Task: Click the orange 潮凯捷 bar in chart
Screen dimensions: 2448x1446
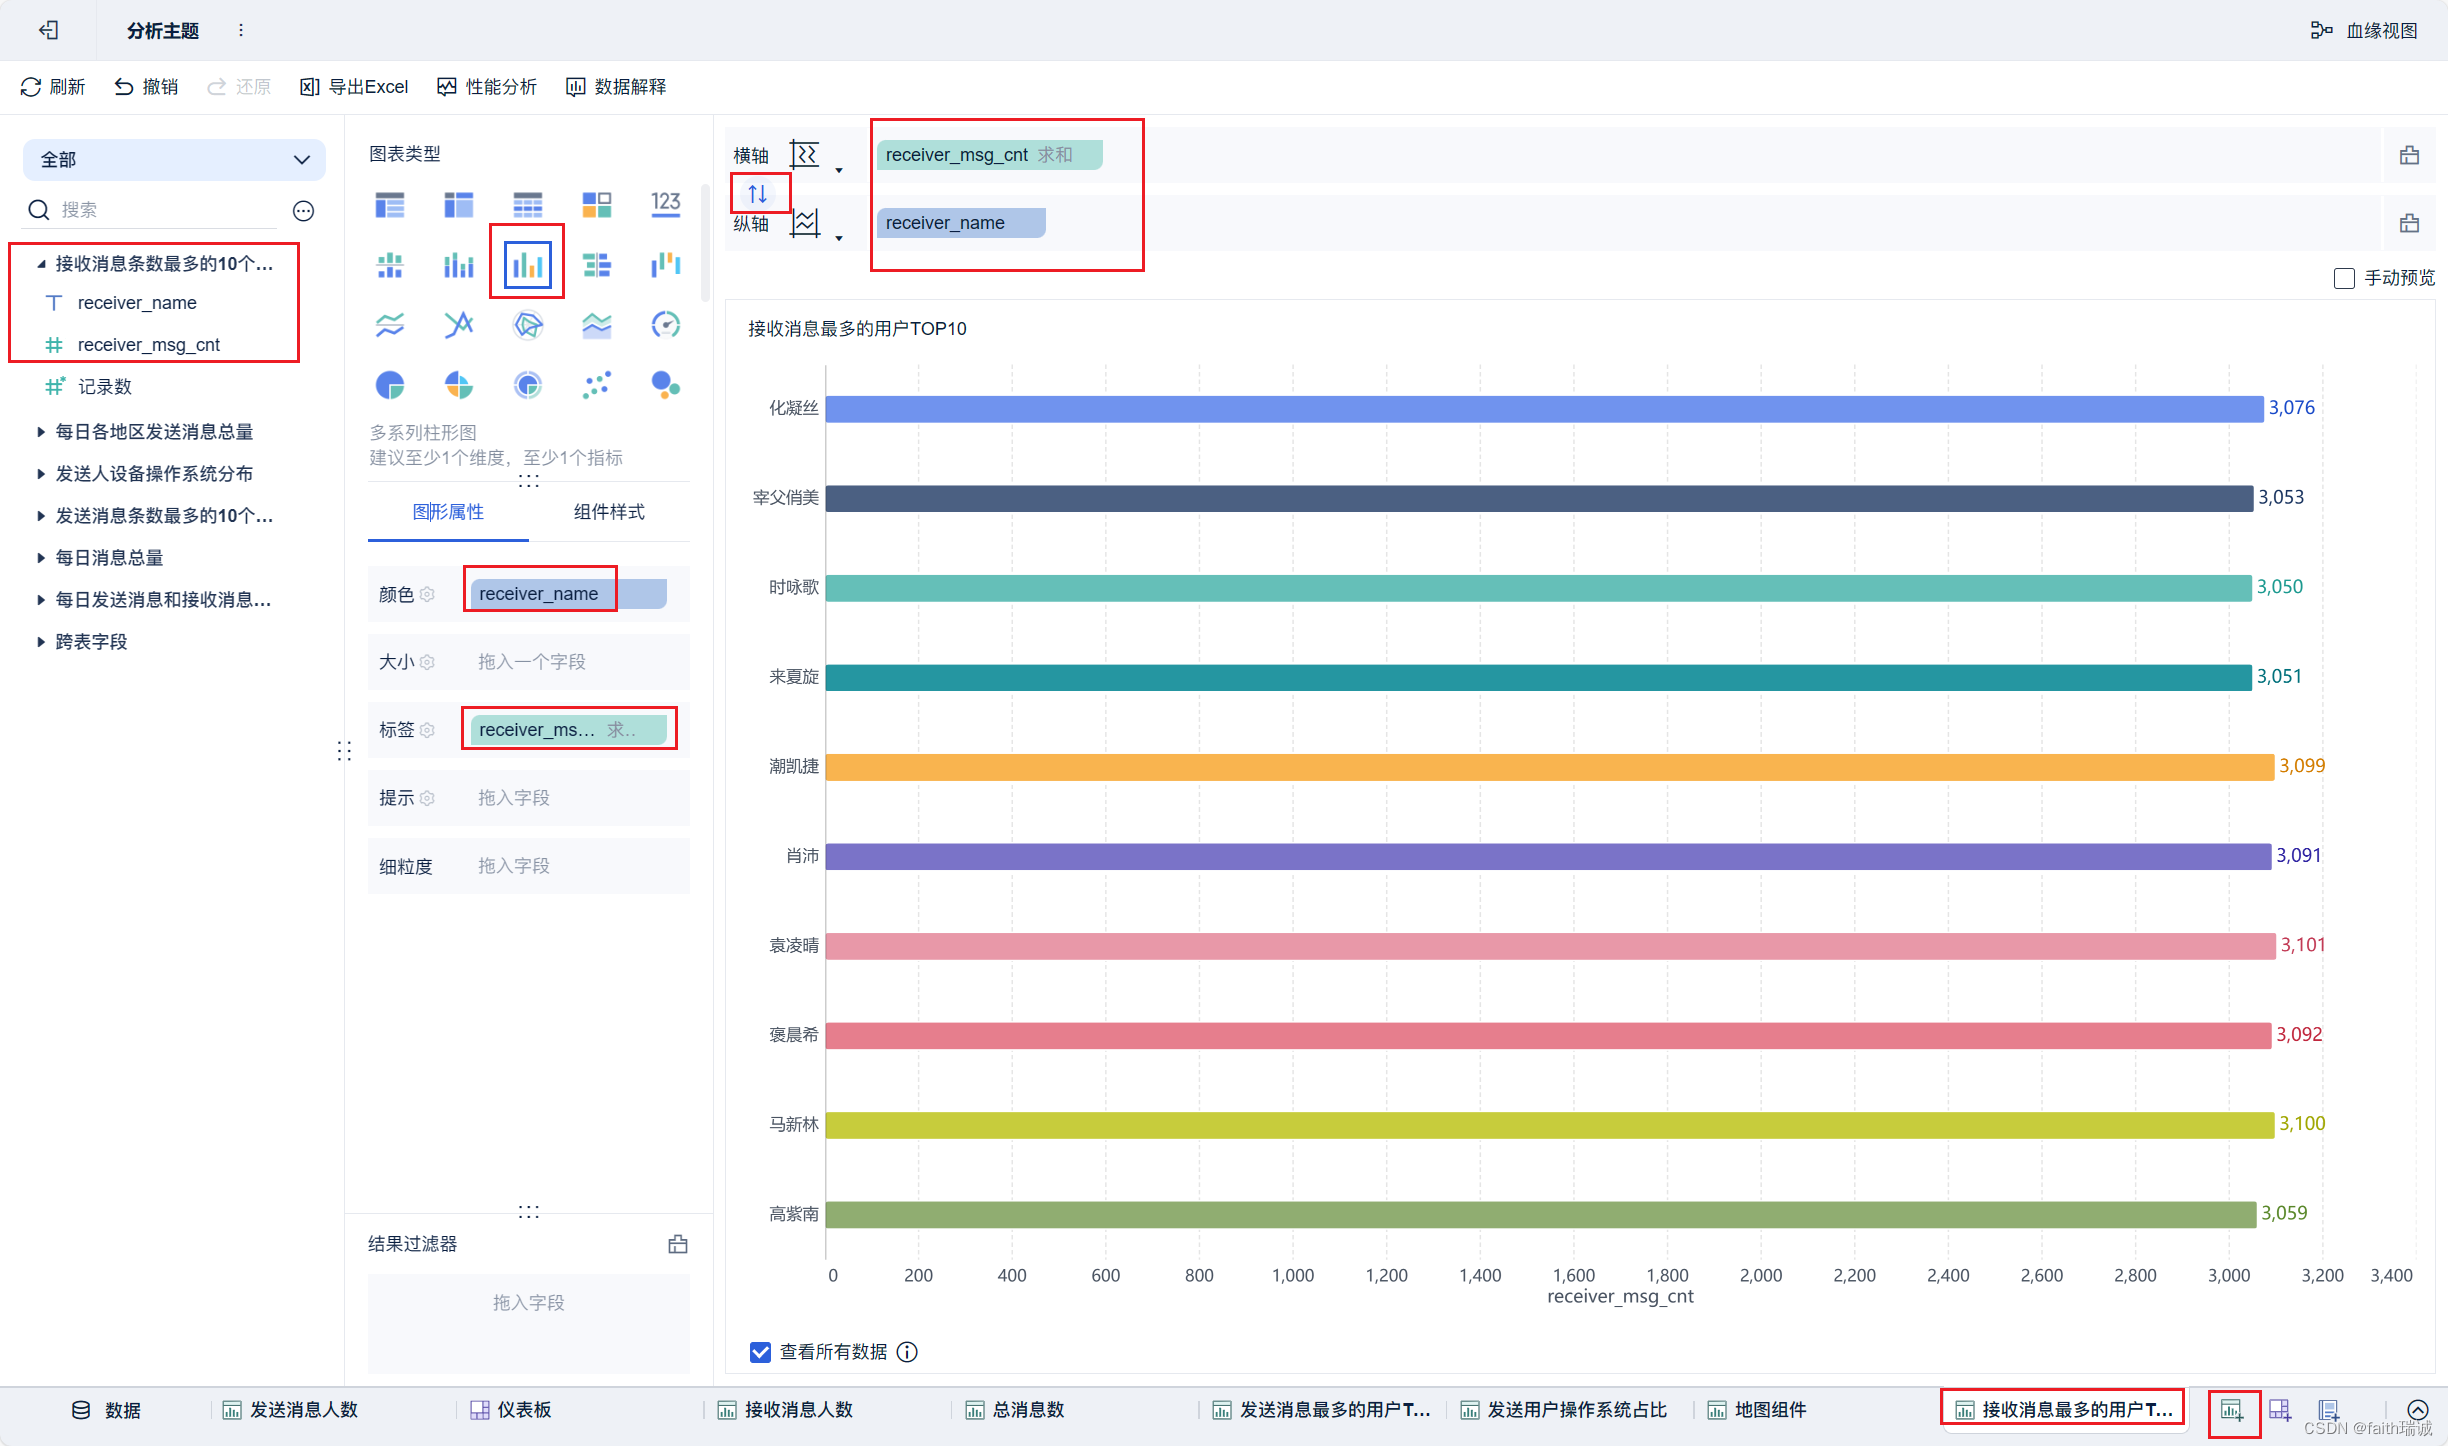Action: click(x=1548, y=767)
